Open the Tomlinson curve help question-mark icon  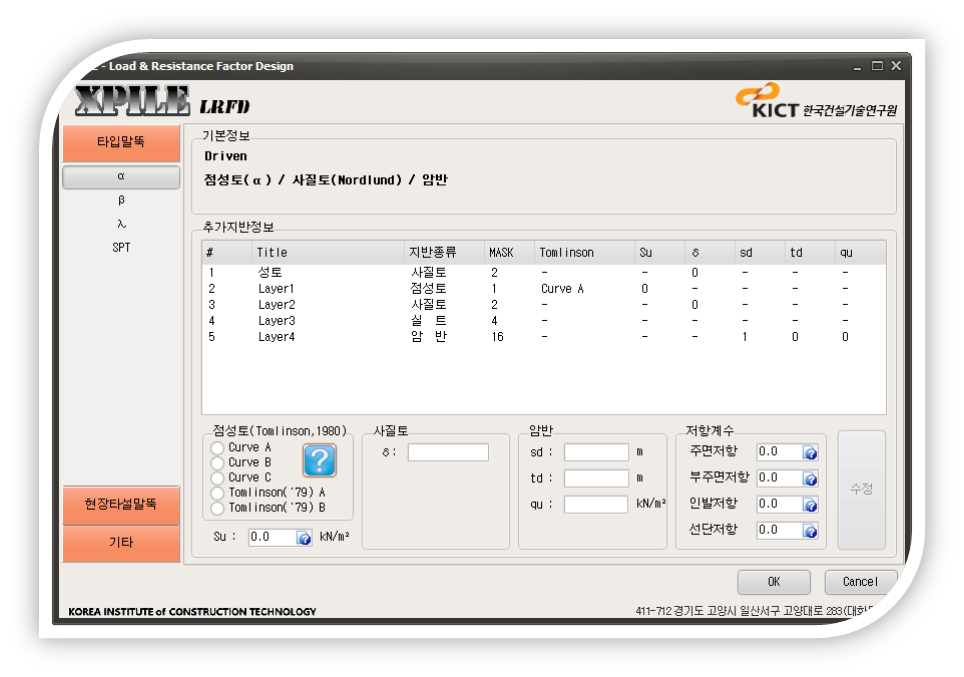click(320, 460)
